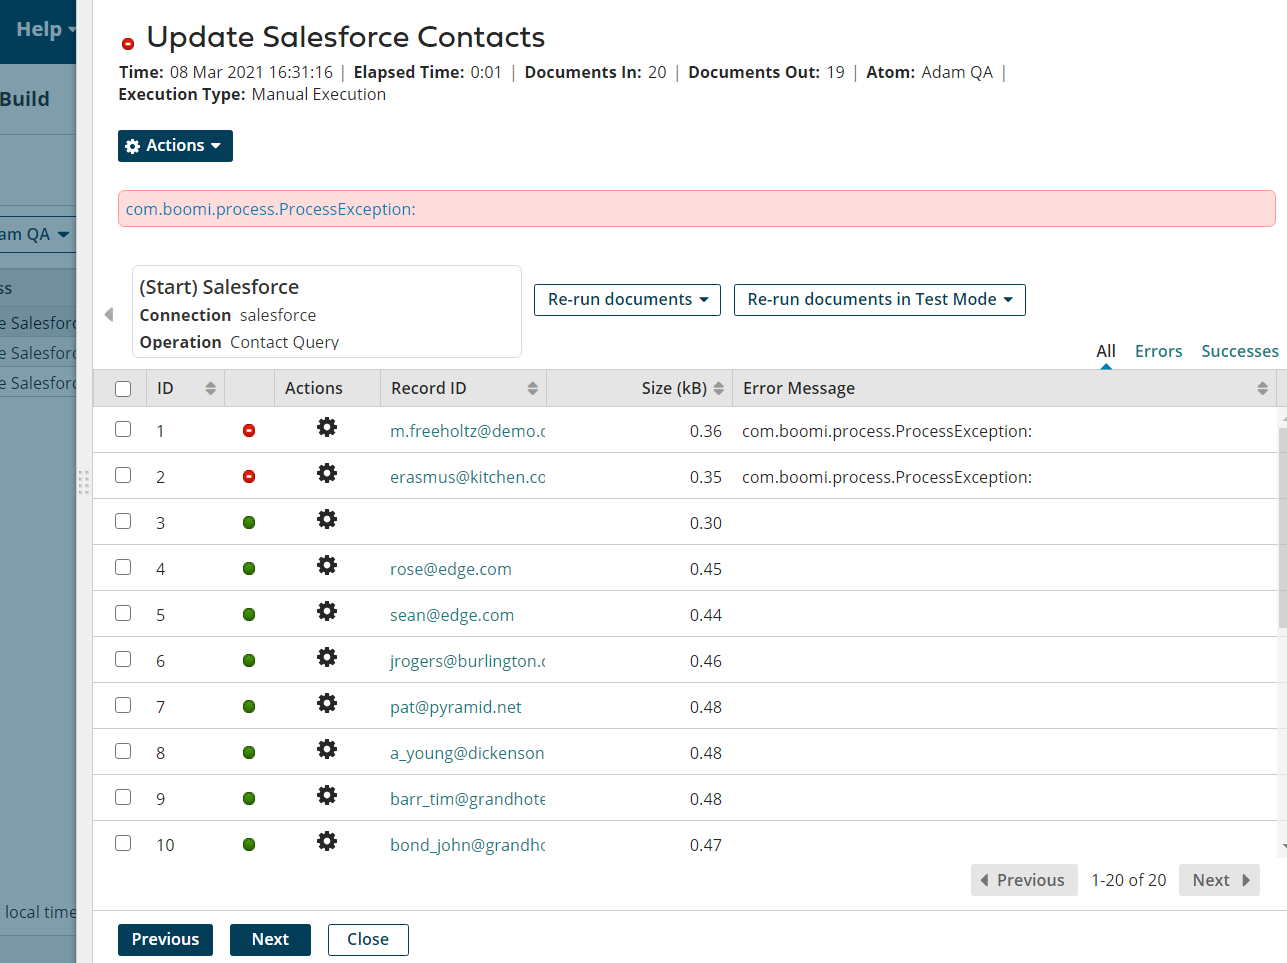
Task: Expand the Re-run documents in Test Mode dropdown
Action: point(880,300)
